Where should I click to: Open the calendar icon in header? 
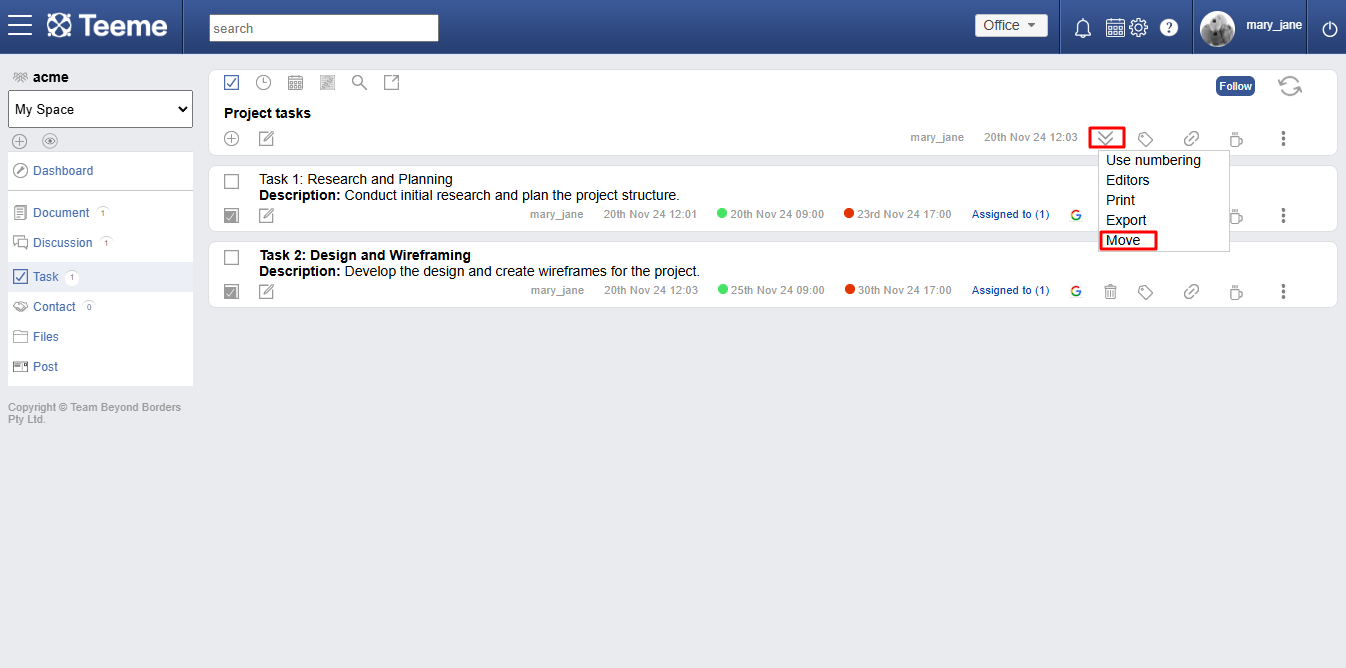(1115, 28)
